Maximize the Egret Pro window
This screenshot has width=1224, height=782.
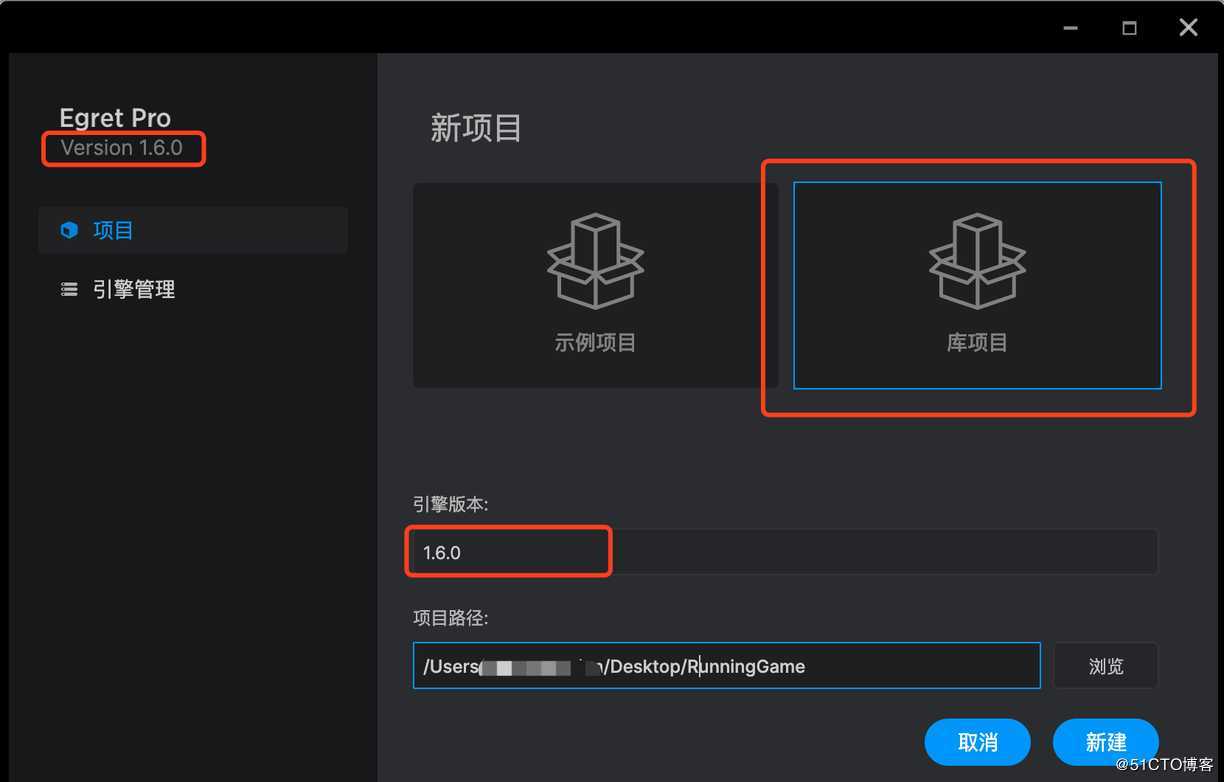click(x=1129, y=28)
